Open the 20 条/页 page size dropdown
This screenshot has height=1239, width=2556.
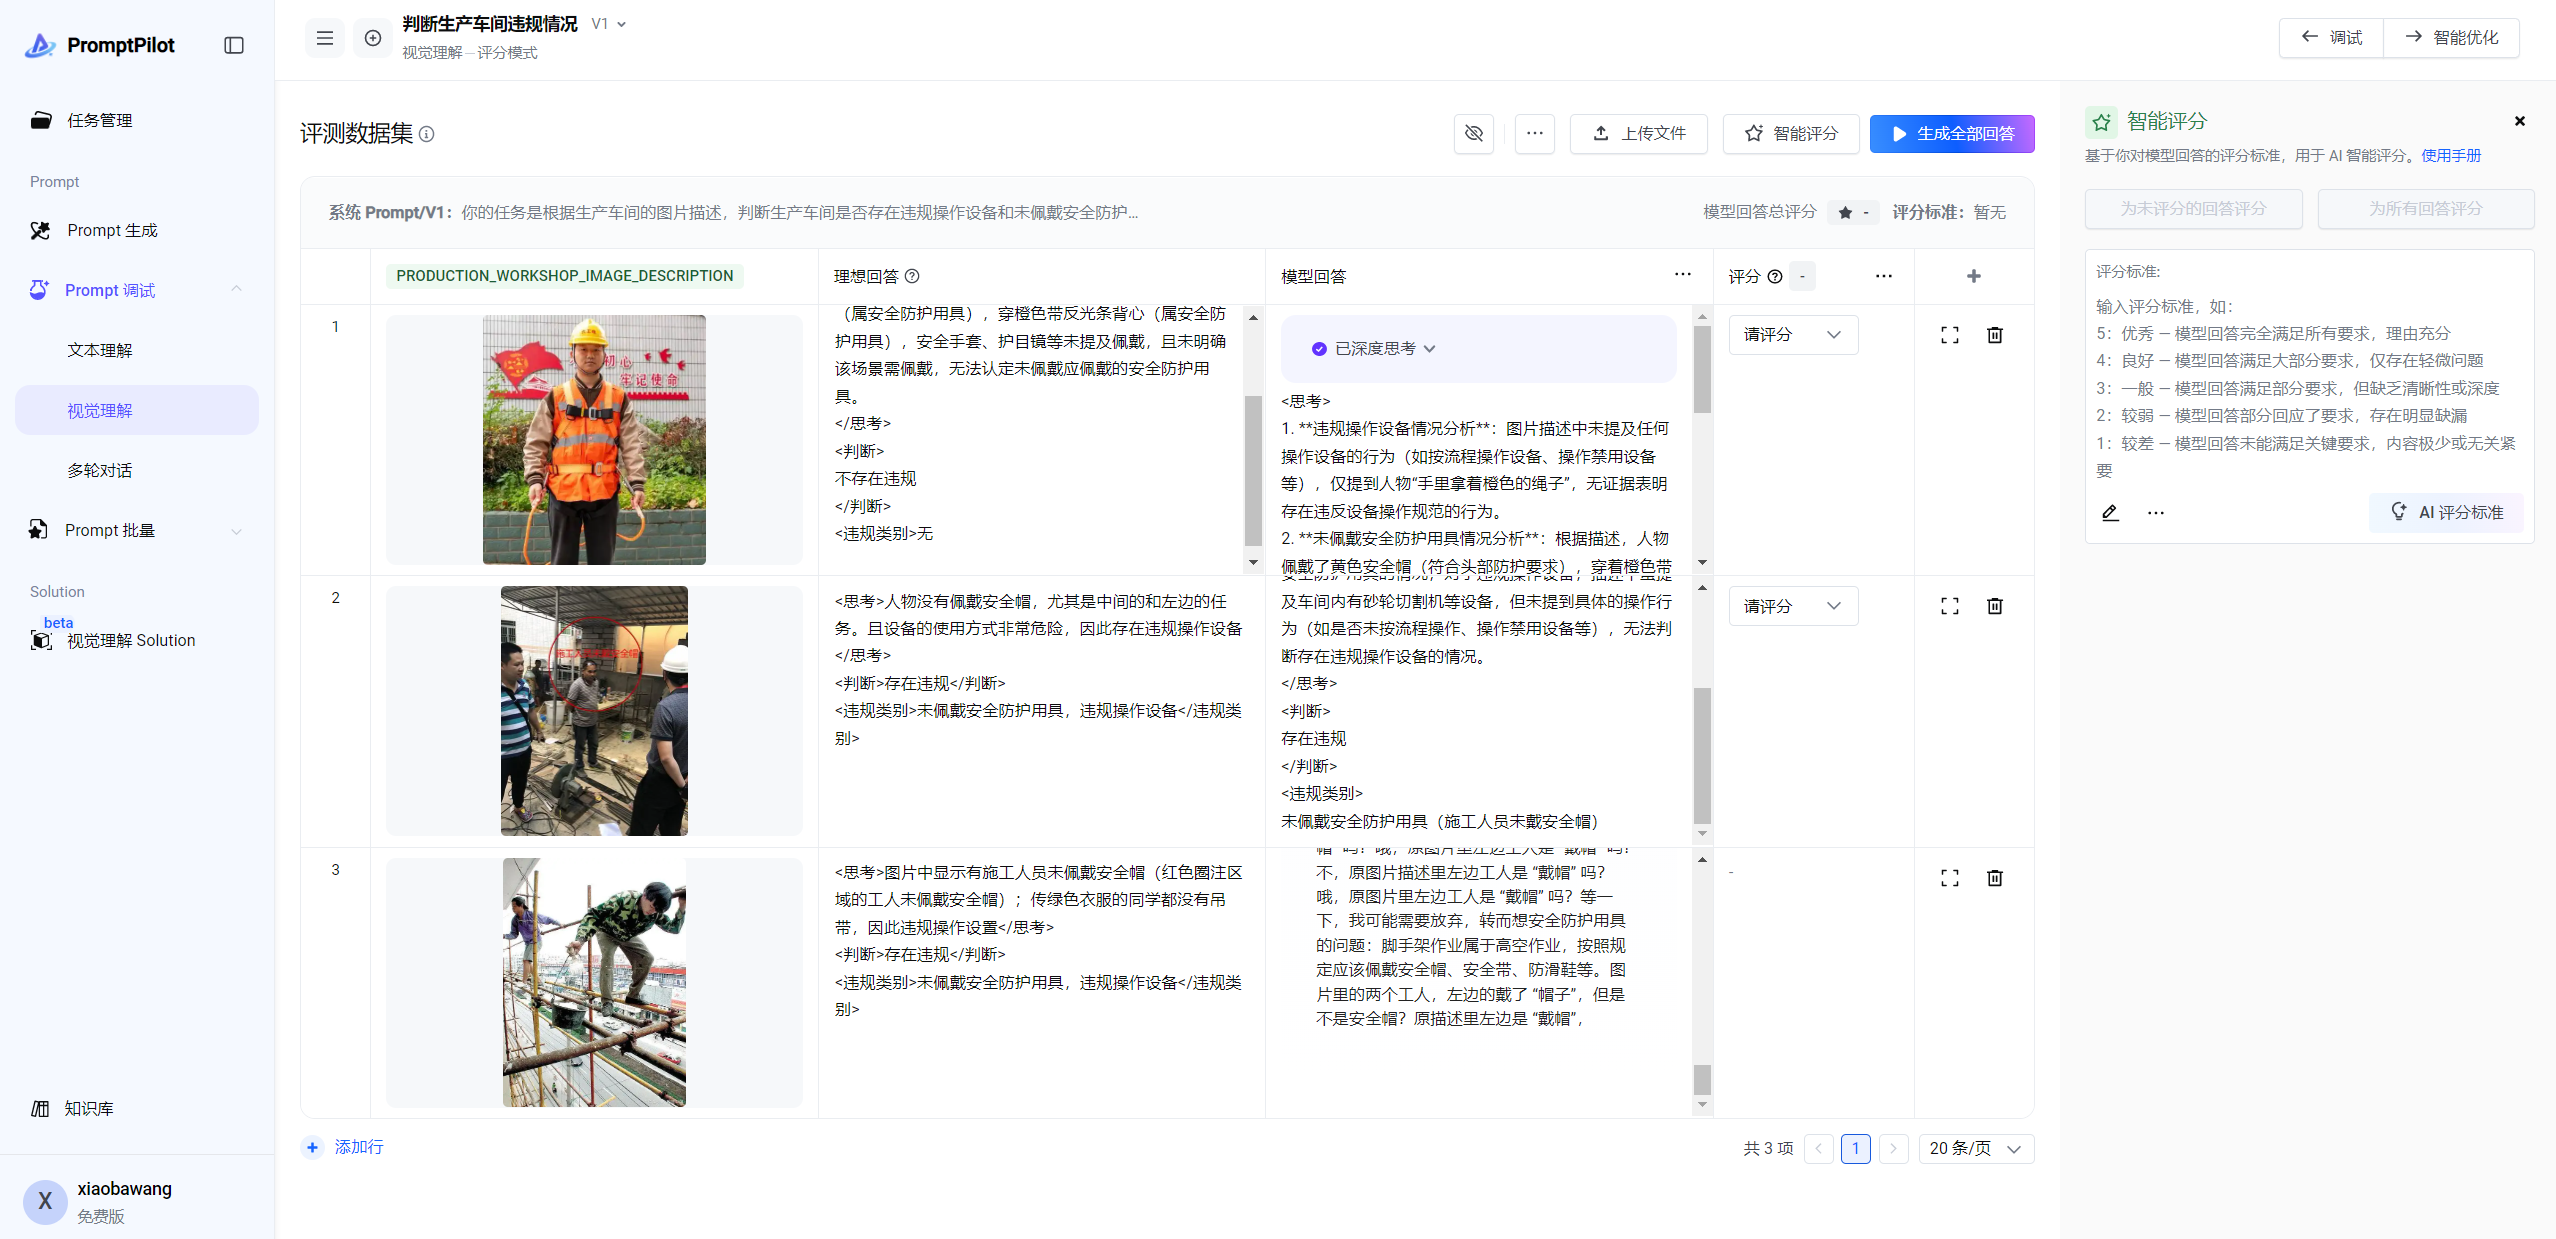point(1975,1148)
